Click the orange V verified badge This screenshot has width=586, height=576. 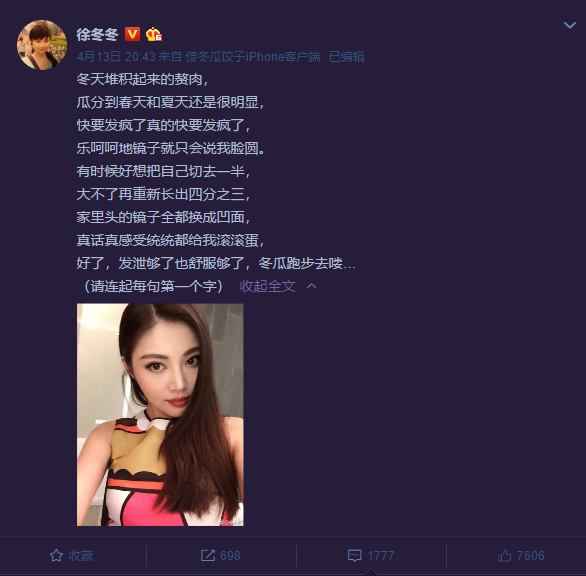(132, 34)
